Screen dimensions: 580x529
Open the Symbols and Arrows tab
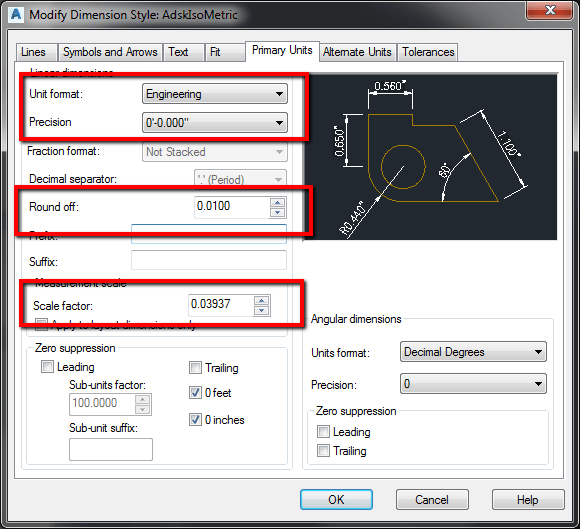pos(110,52)
